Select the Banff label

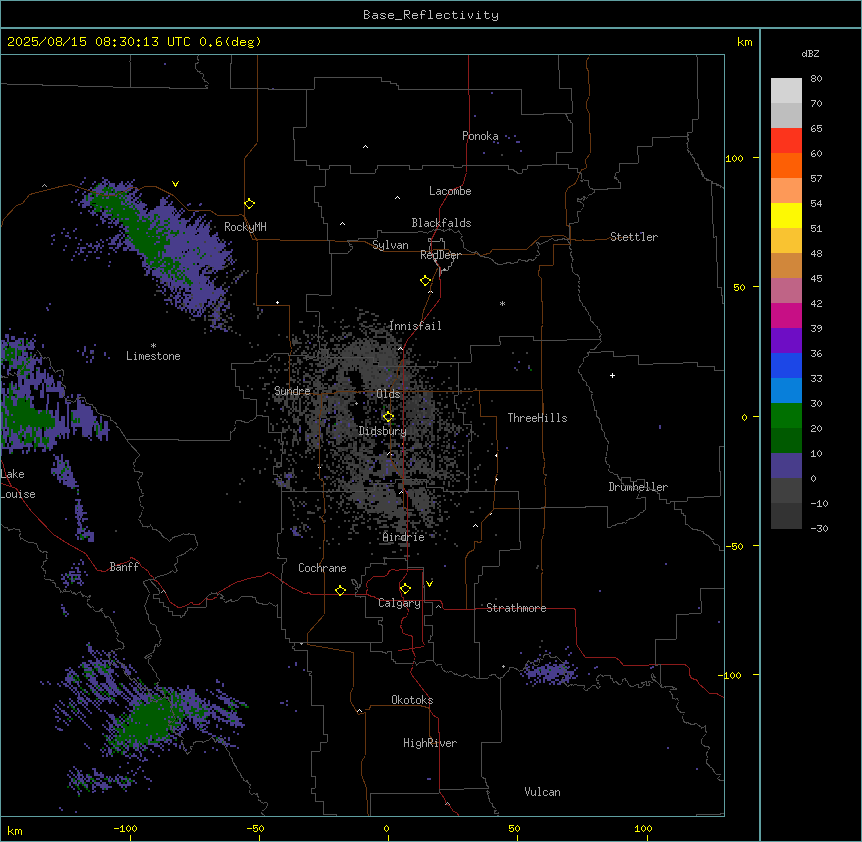(124, 567)
